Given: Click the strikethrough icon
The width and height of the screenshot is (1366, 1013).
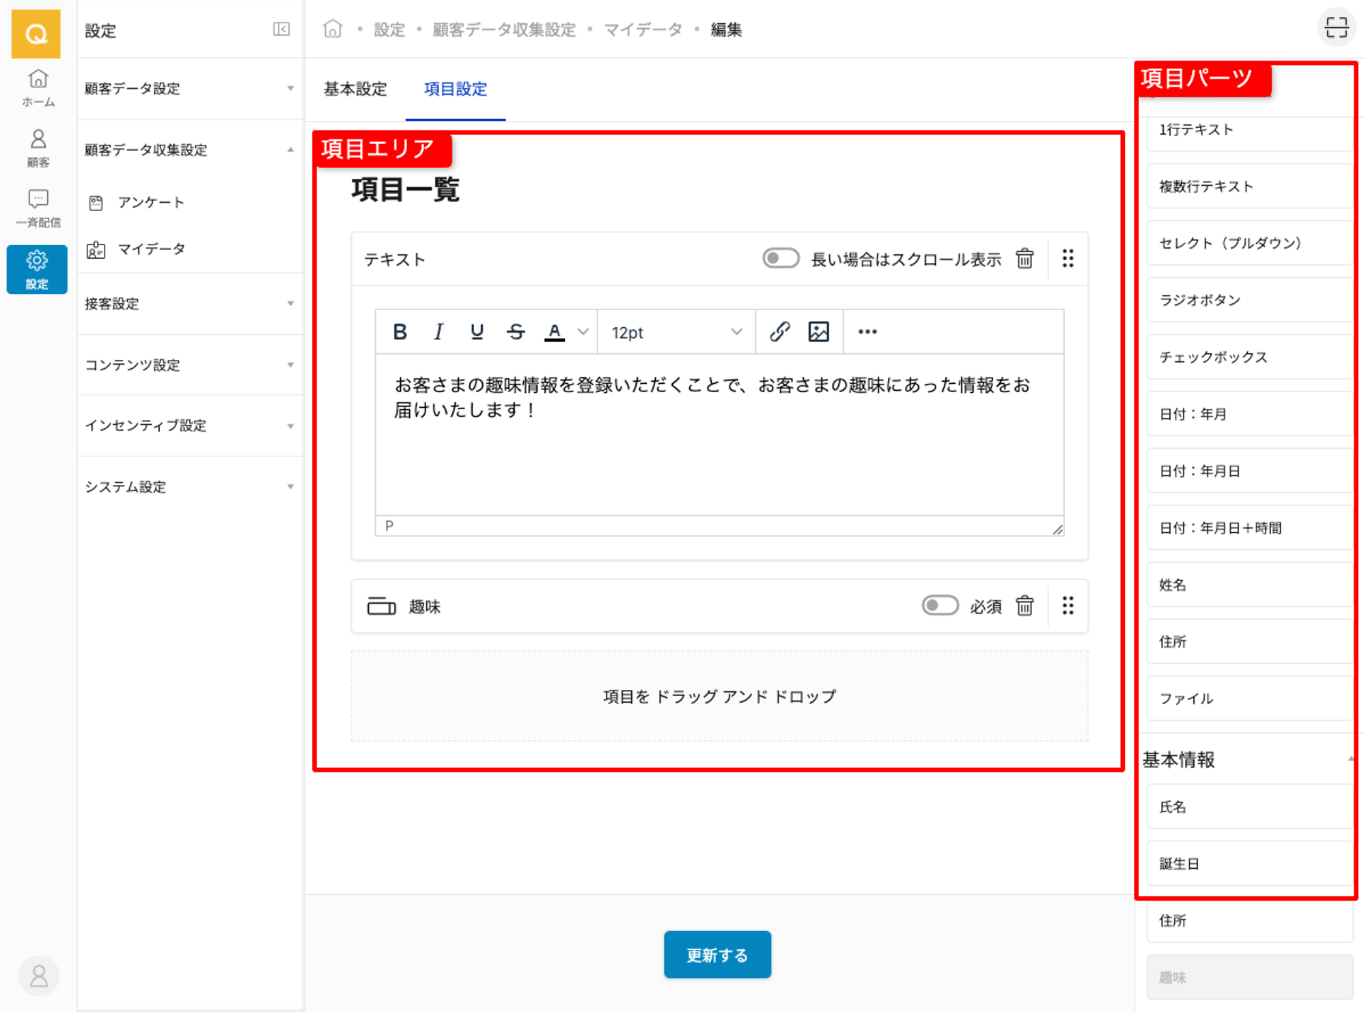Looking at the screenshot, I should click(x=516, y=332).
